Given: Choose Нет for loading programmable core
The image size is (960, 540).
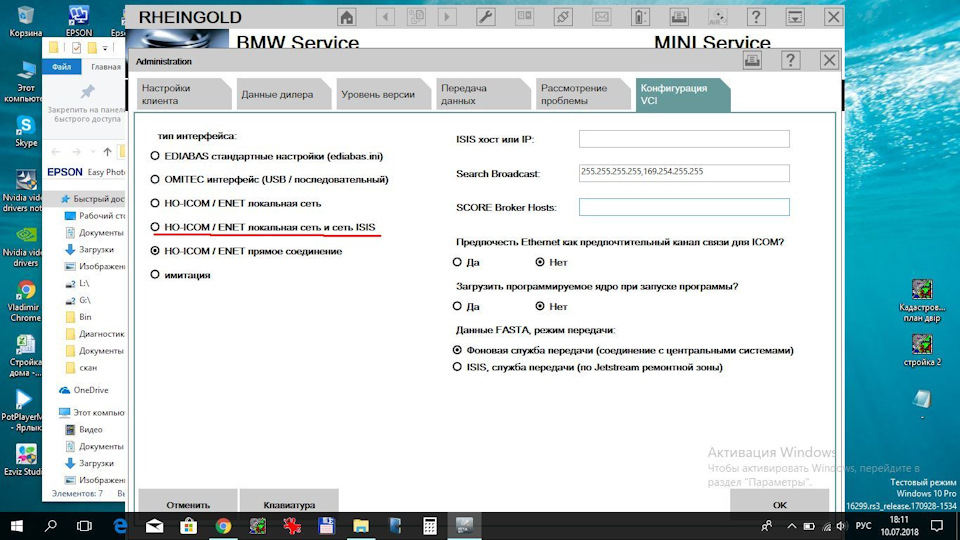Looking at the screenshot, I should pos(540,306).
